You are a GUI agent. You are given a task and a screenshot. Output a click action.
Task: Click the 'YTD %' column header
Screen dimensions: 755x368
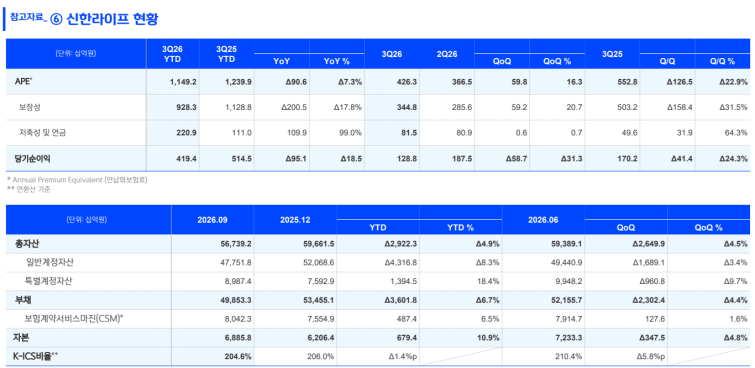pyautogui.click(x=461, y=228)
